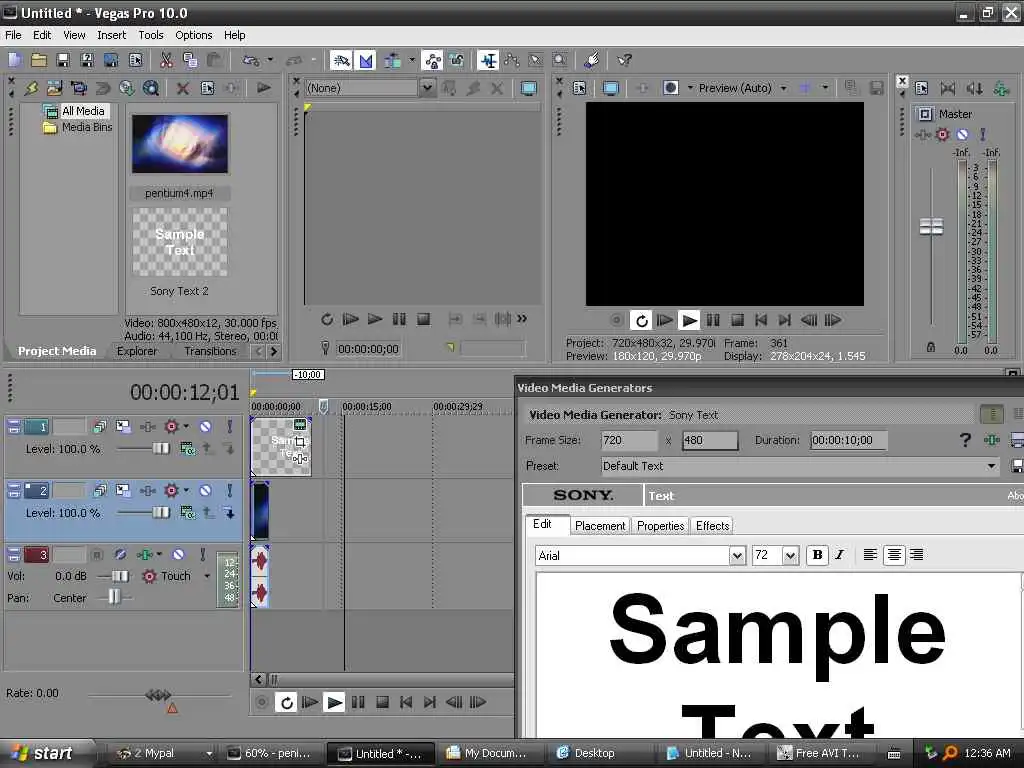Open the Preview (Auto) quality dropdown
Viewport: 1024px width, 768px height.
[x=784, y=88]
